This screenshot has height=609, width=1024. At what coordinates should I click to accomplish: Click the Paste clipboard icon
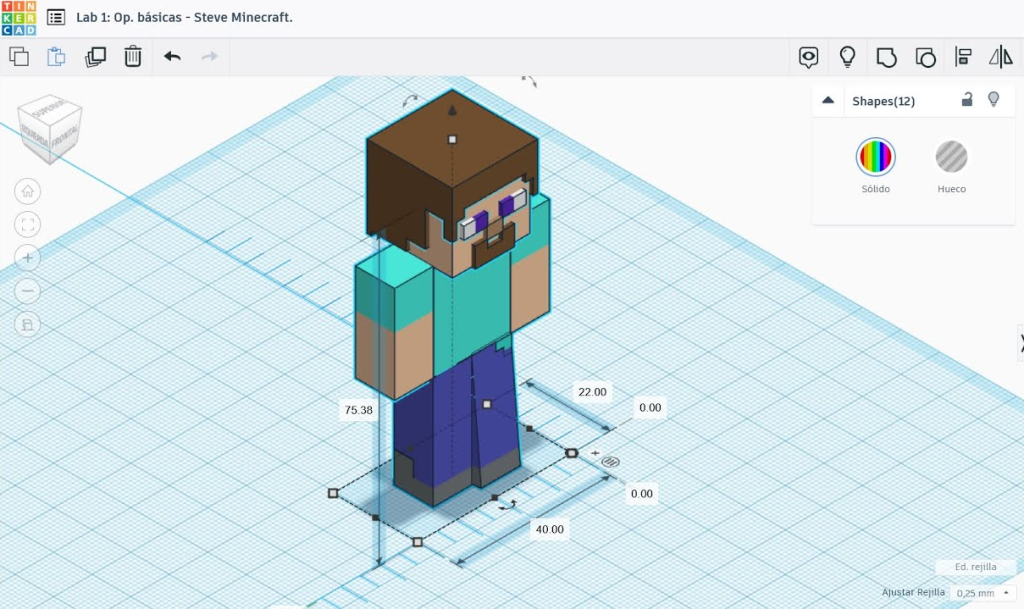point(56,57)
